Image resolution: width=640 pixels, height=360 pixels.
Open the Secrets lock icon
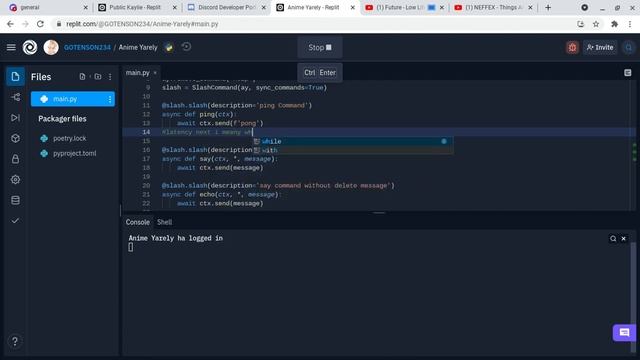tap(15, 159)
